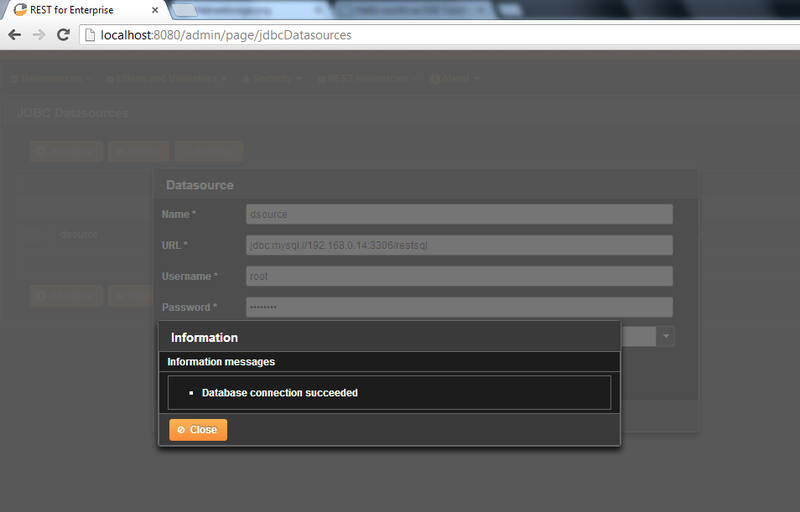The width and height of the screenshot is (800, 512).
Task: Reload the current page
Action: pos(63,35)
